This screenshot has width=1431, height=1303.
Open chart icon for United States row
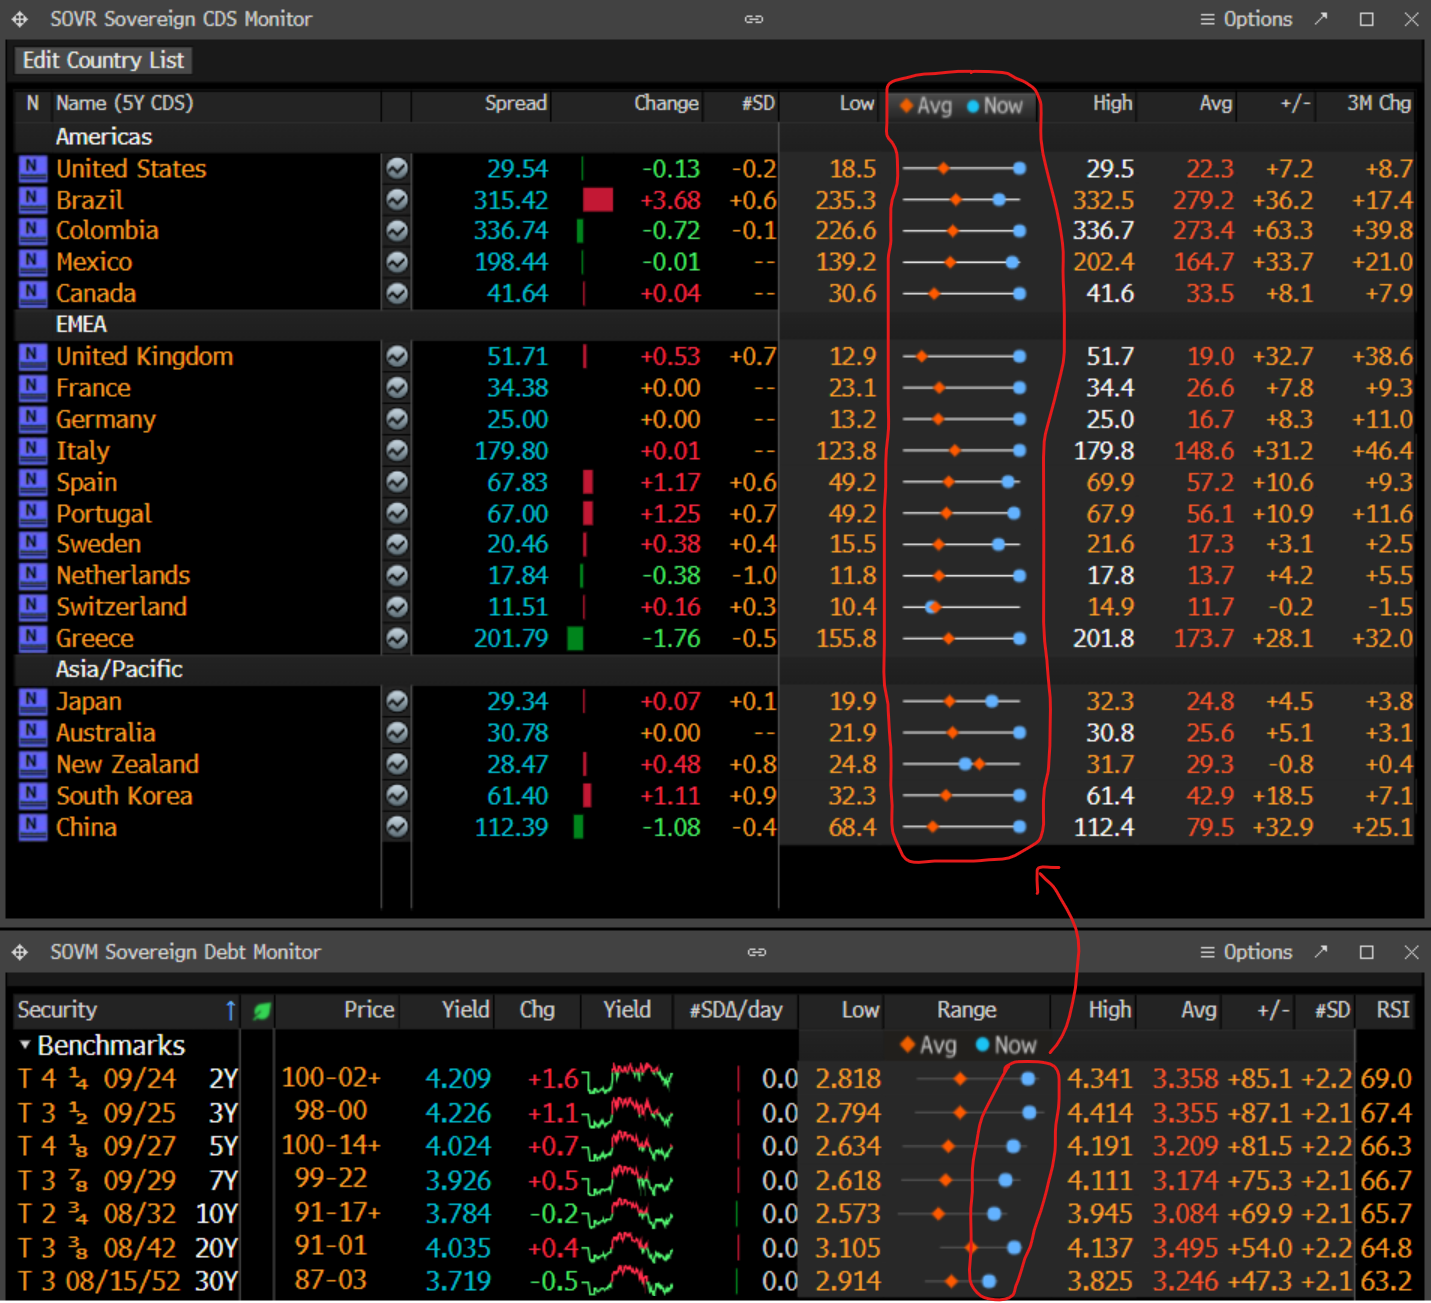point(397,168)
